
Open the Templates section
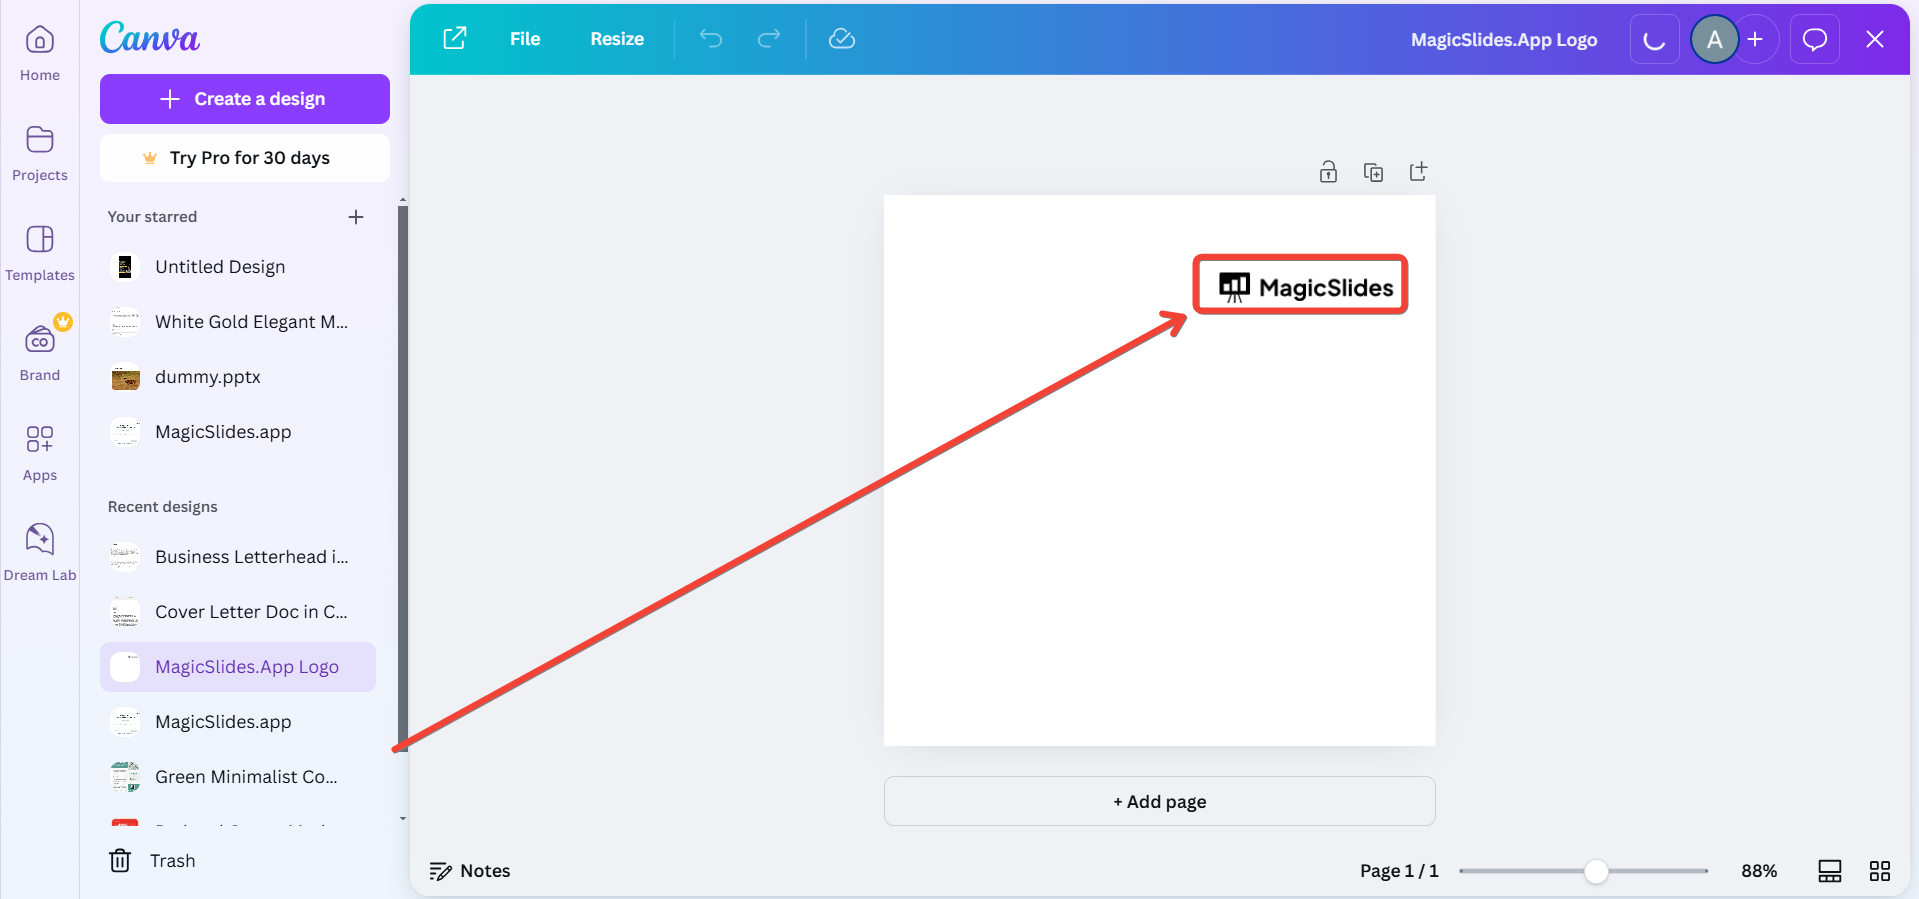point(40,253)
